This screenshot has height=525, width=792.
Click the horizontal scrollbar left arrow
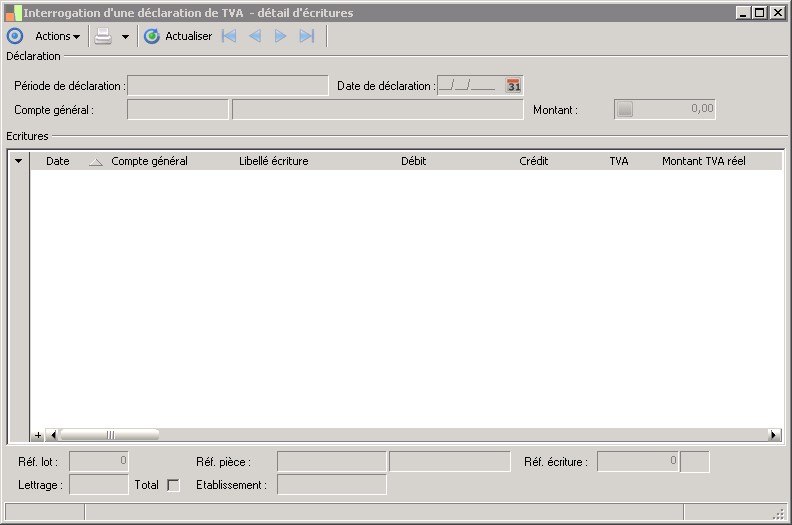[x=53, y=435]
